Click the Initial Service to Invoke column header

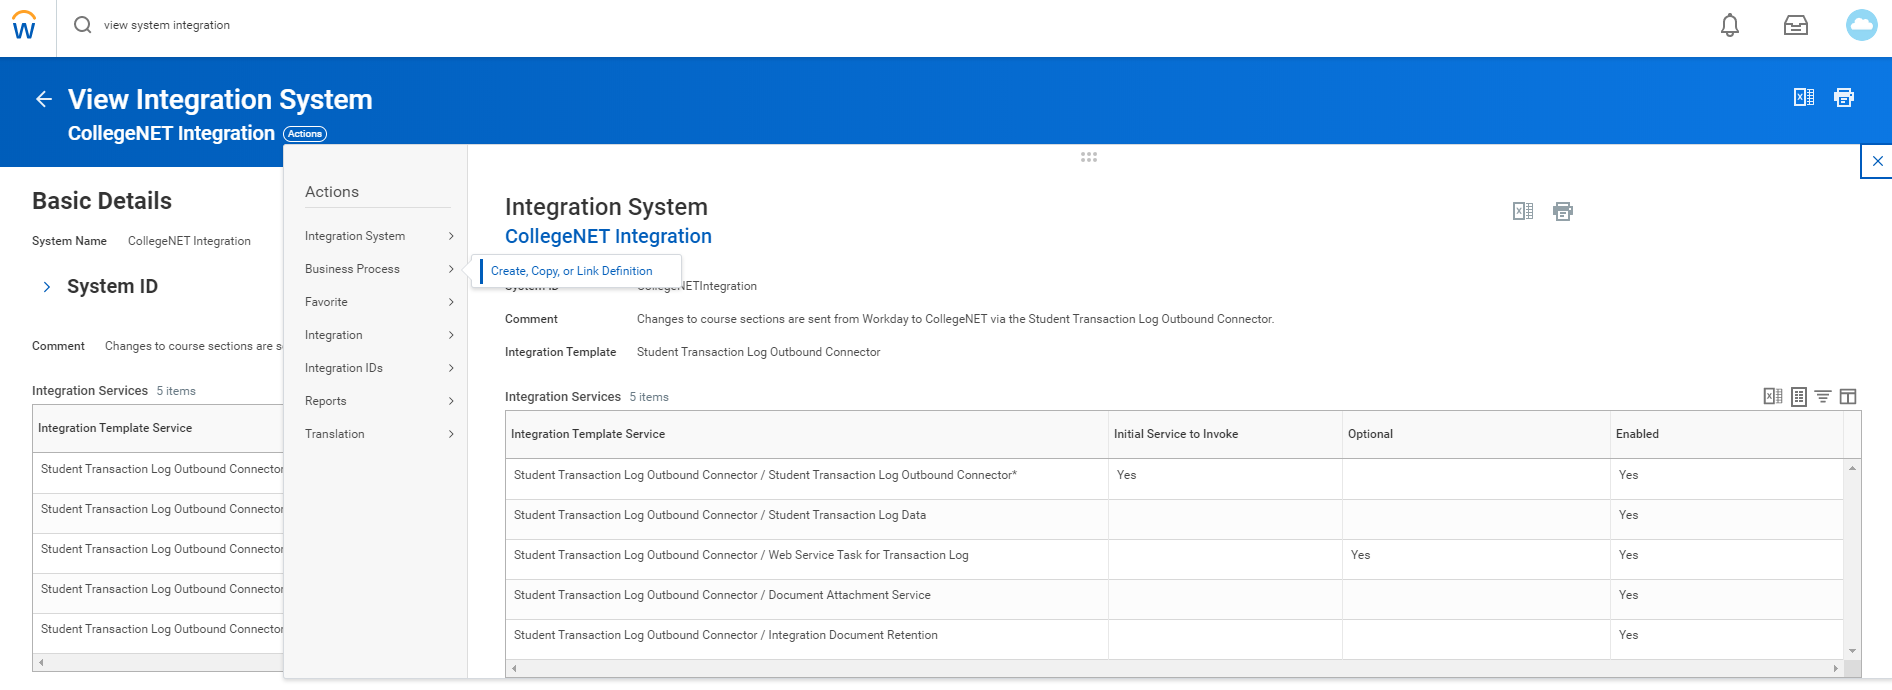tap(1225, 434)
